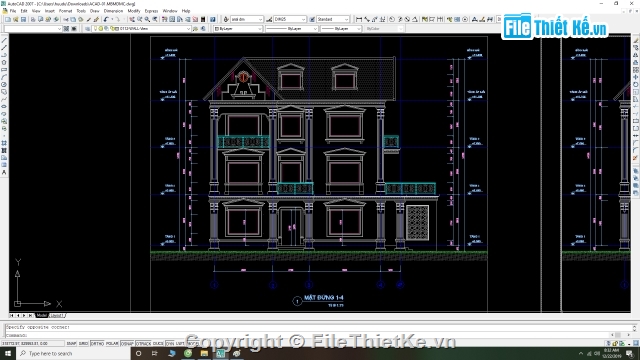This screenshot has height=360, width=640.
Task: Select the Aligned Dimension tool icon
Action: 367,19
